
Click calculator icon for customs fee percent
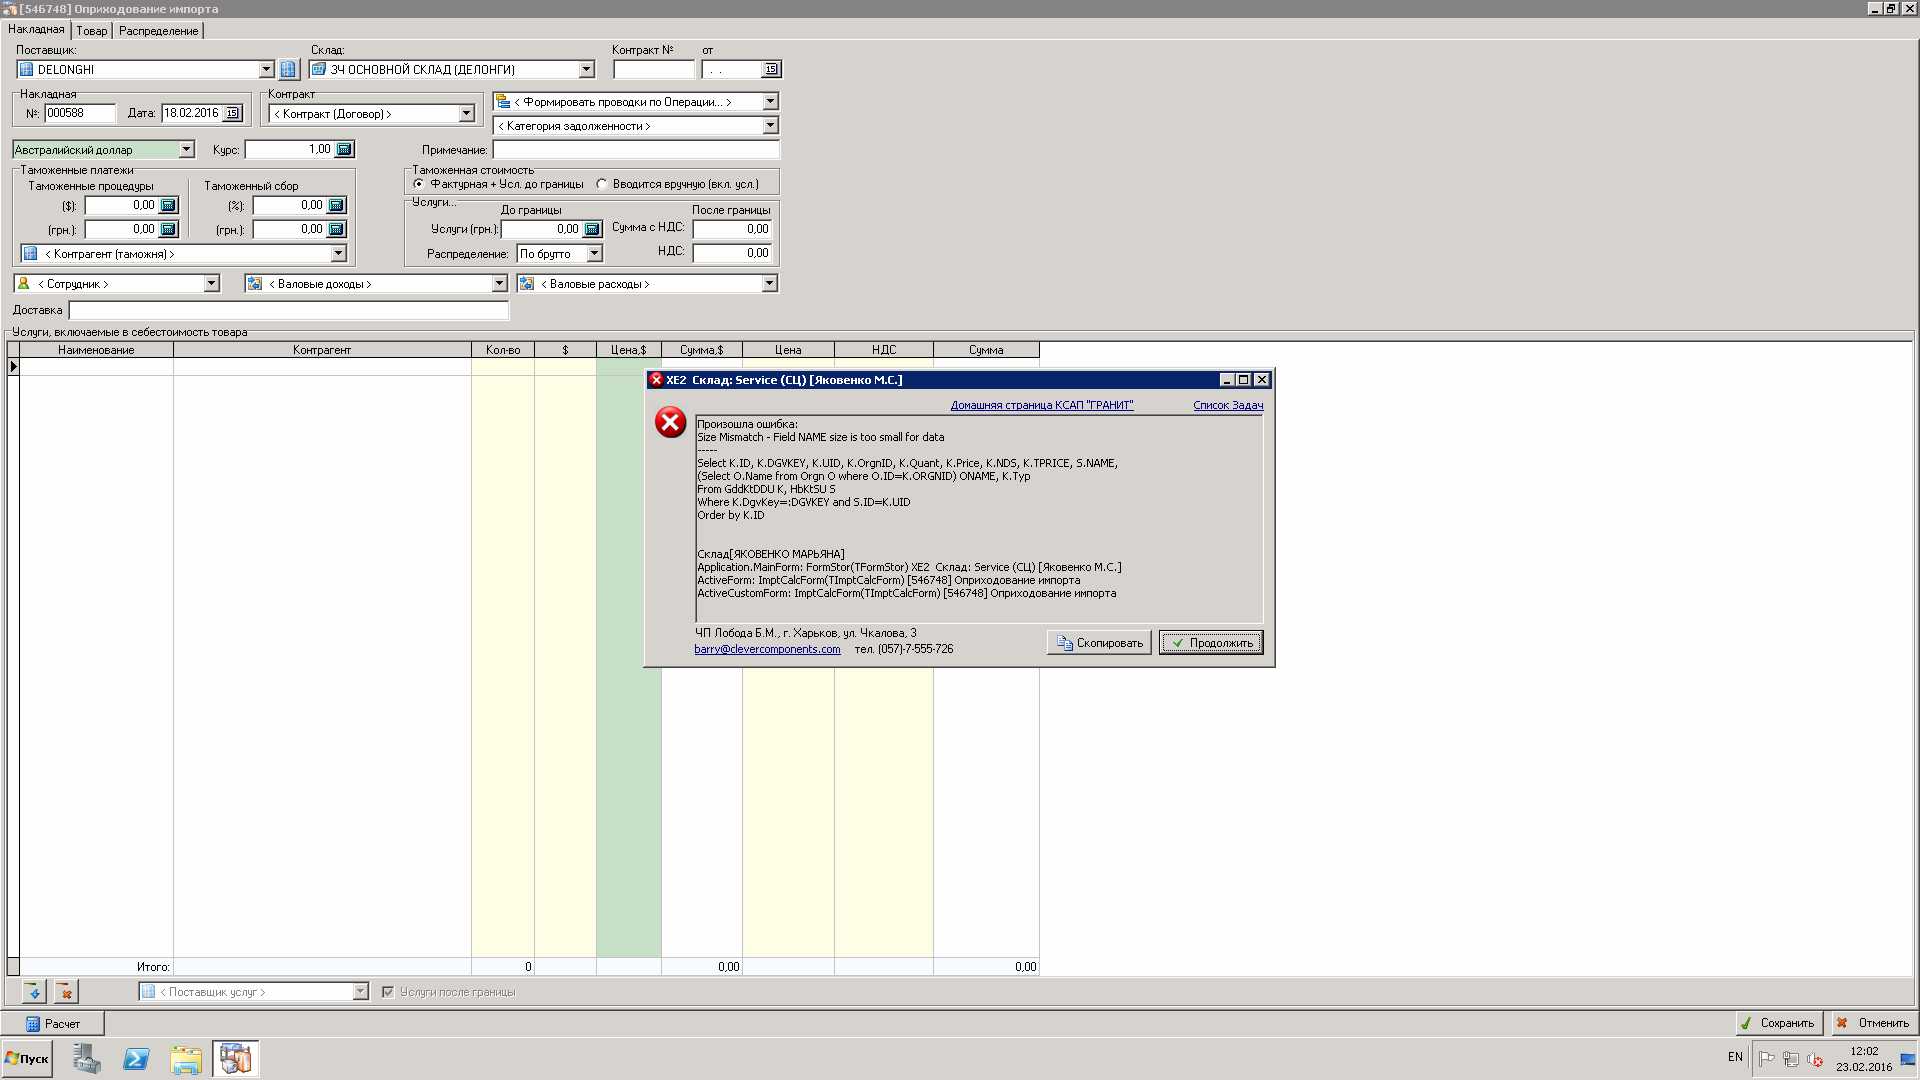click(x=336, y=205)
